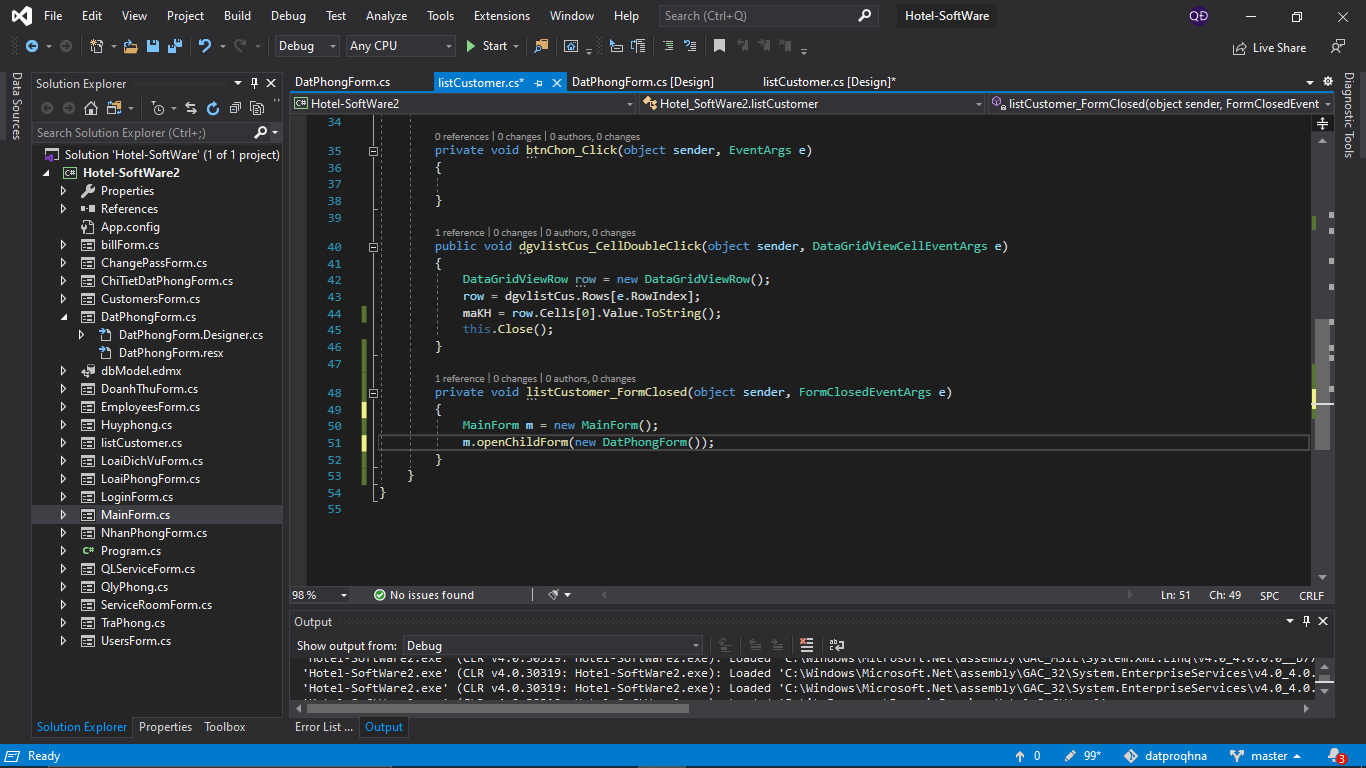Open notifications bell in status bar
The width and height of the screenshot is (1366, 768).
[x=1335, y=756]
